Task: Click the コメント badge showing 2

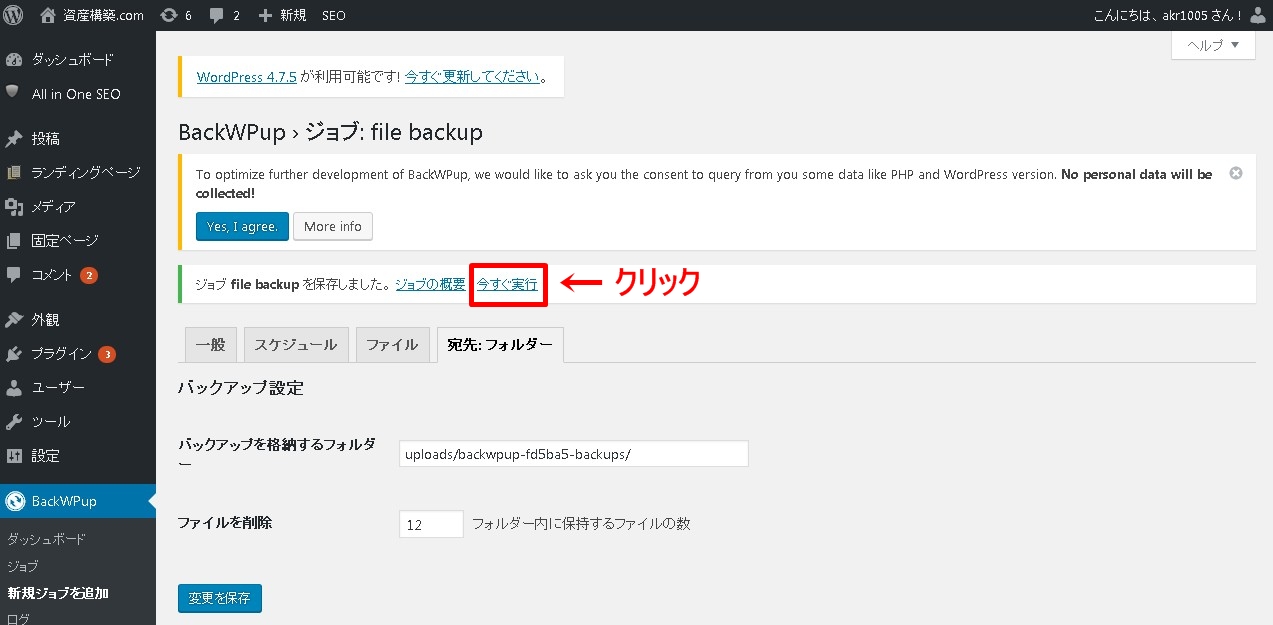Action: [89, 275]
